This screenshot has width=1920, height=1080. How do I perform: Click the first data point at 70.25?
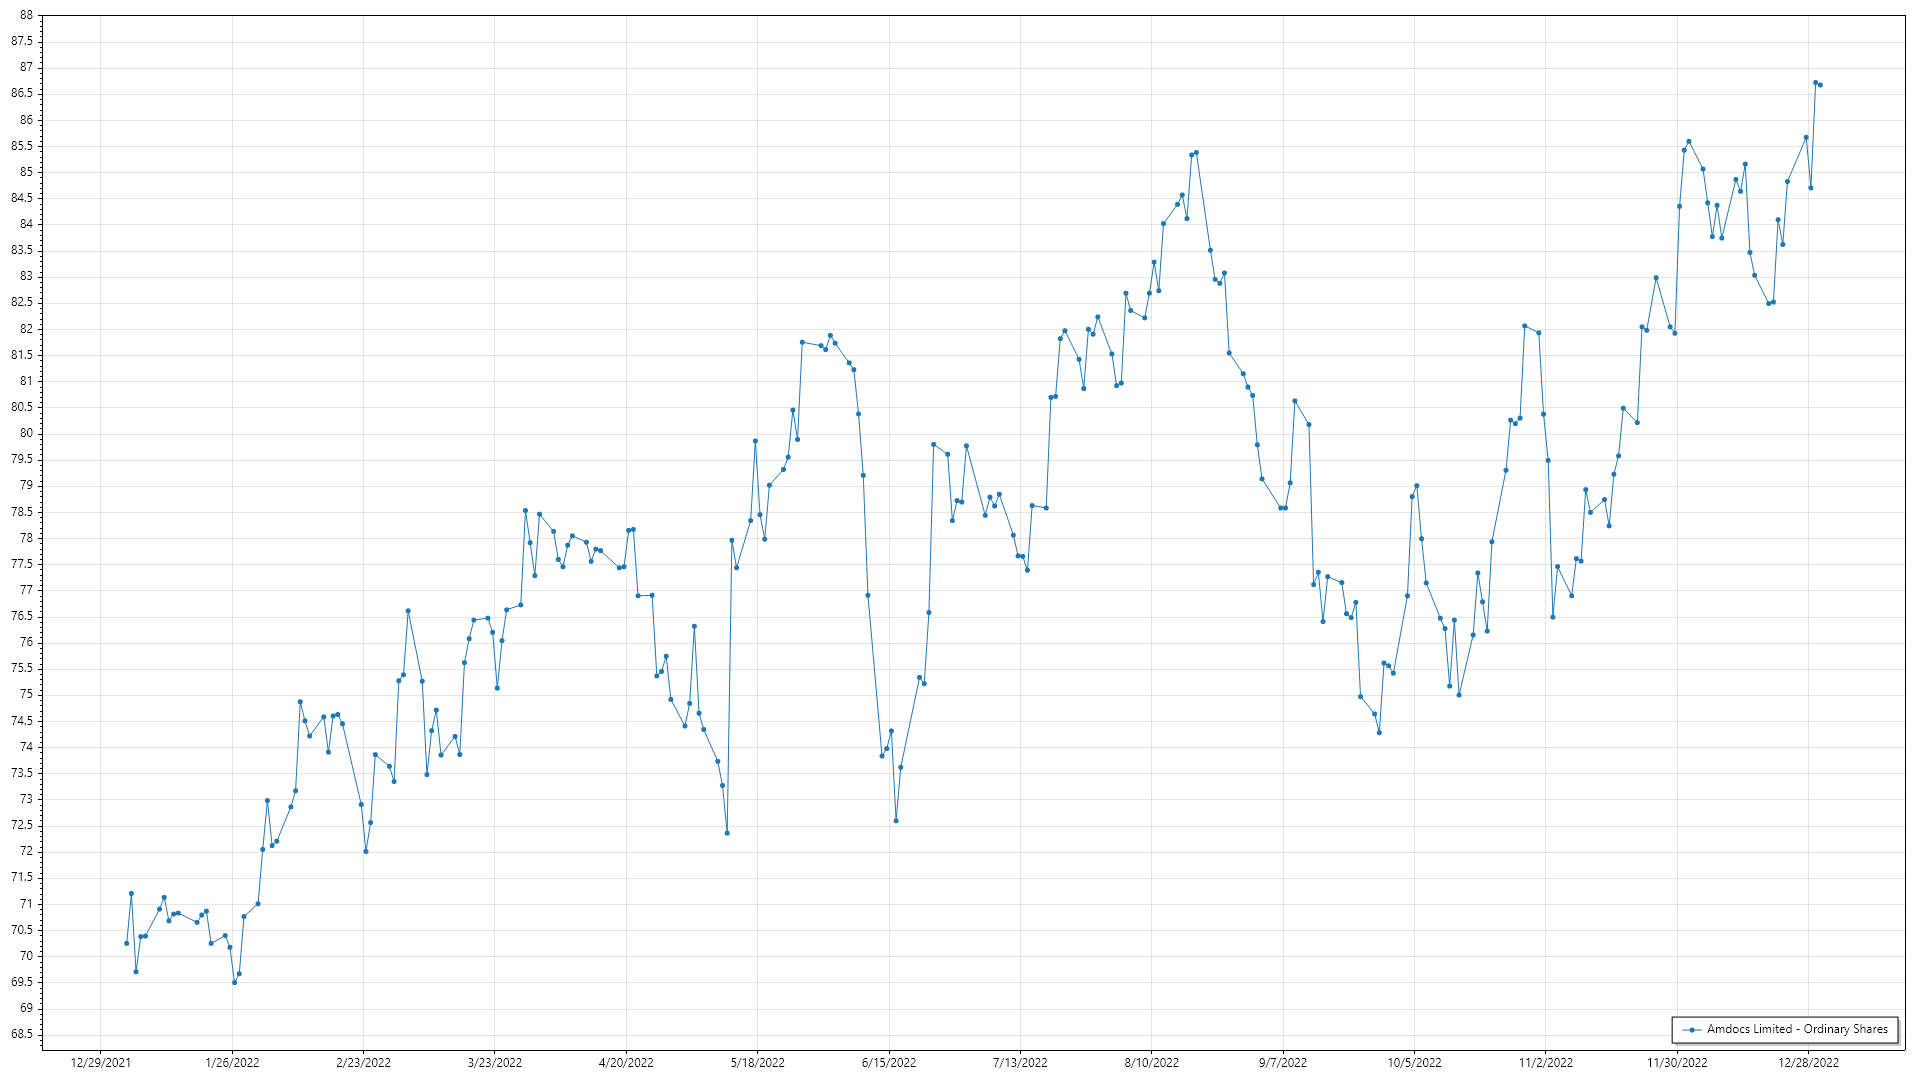tap(126, 943)
